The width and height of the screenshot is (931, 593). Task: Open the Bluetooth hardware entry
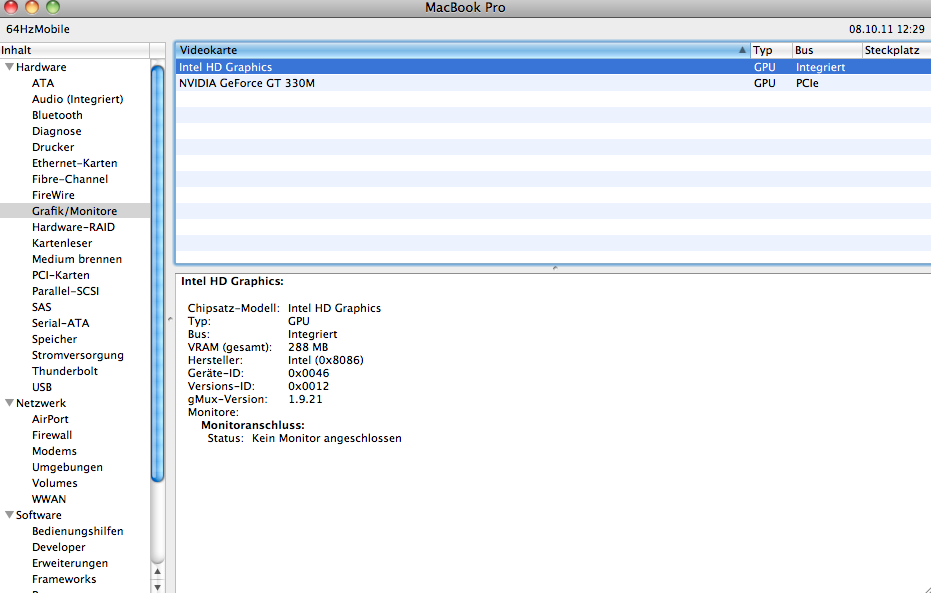point(57,115)
